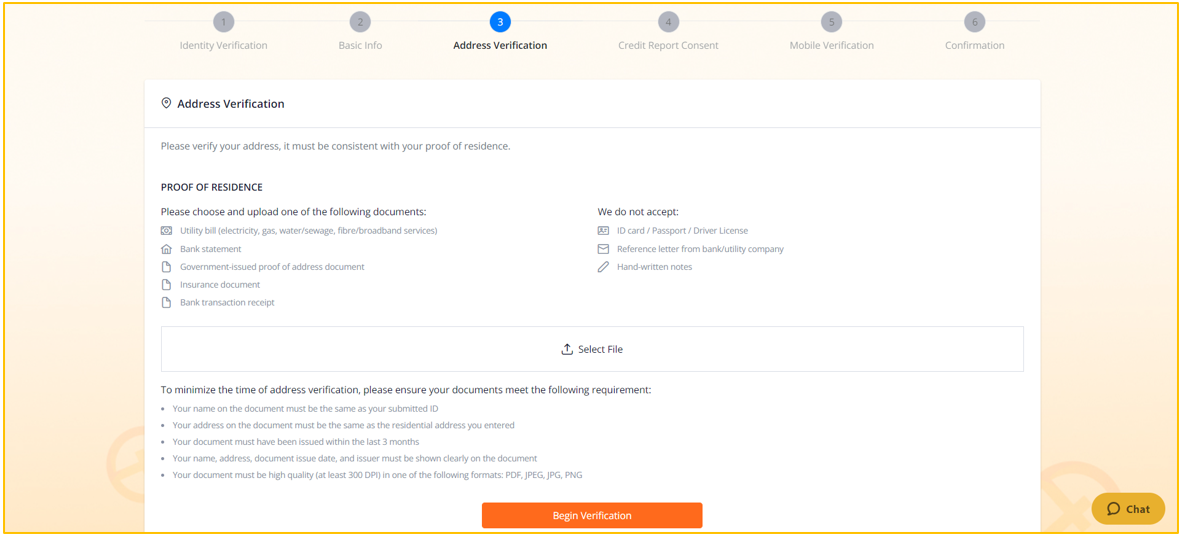Open step 6 Confirmation

coord(975,22)
